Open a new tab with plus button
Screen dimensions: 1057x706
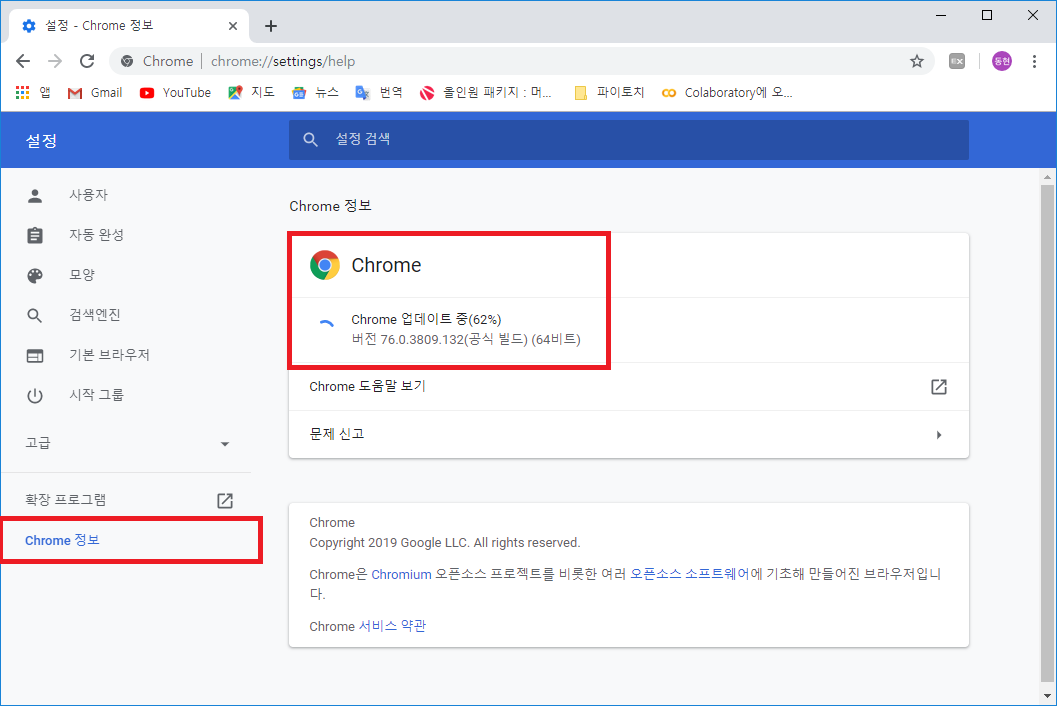point(270,26)
